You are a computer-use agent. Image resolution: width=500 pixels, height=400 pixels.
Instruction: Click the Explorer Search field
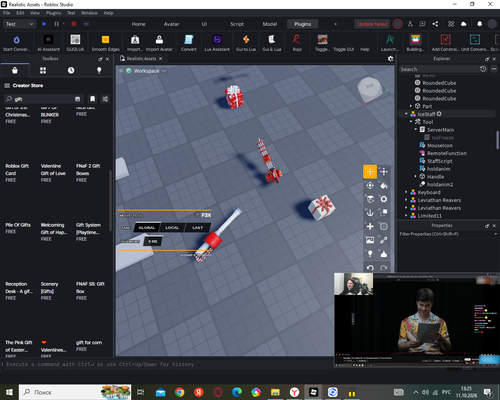tap(439, 69)
